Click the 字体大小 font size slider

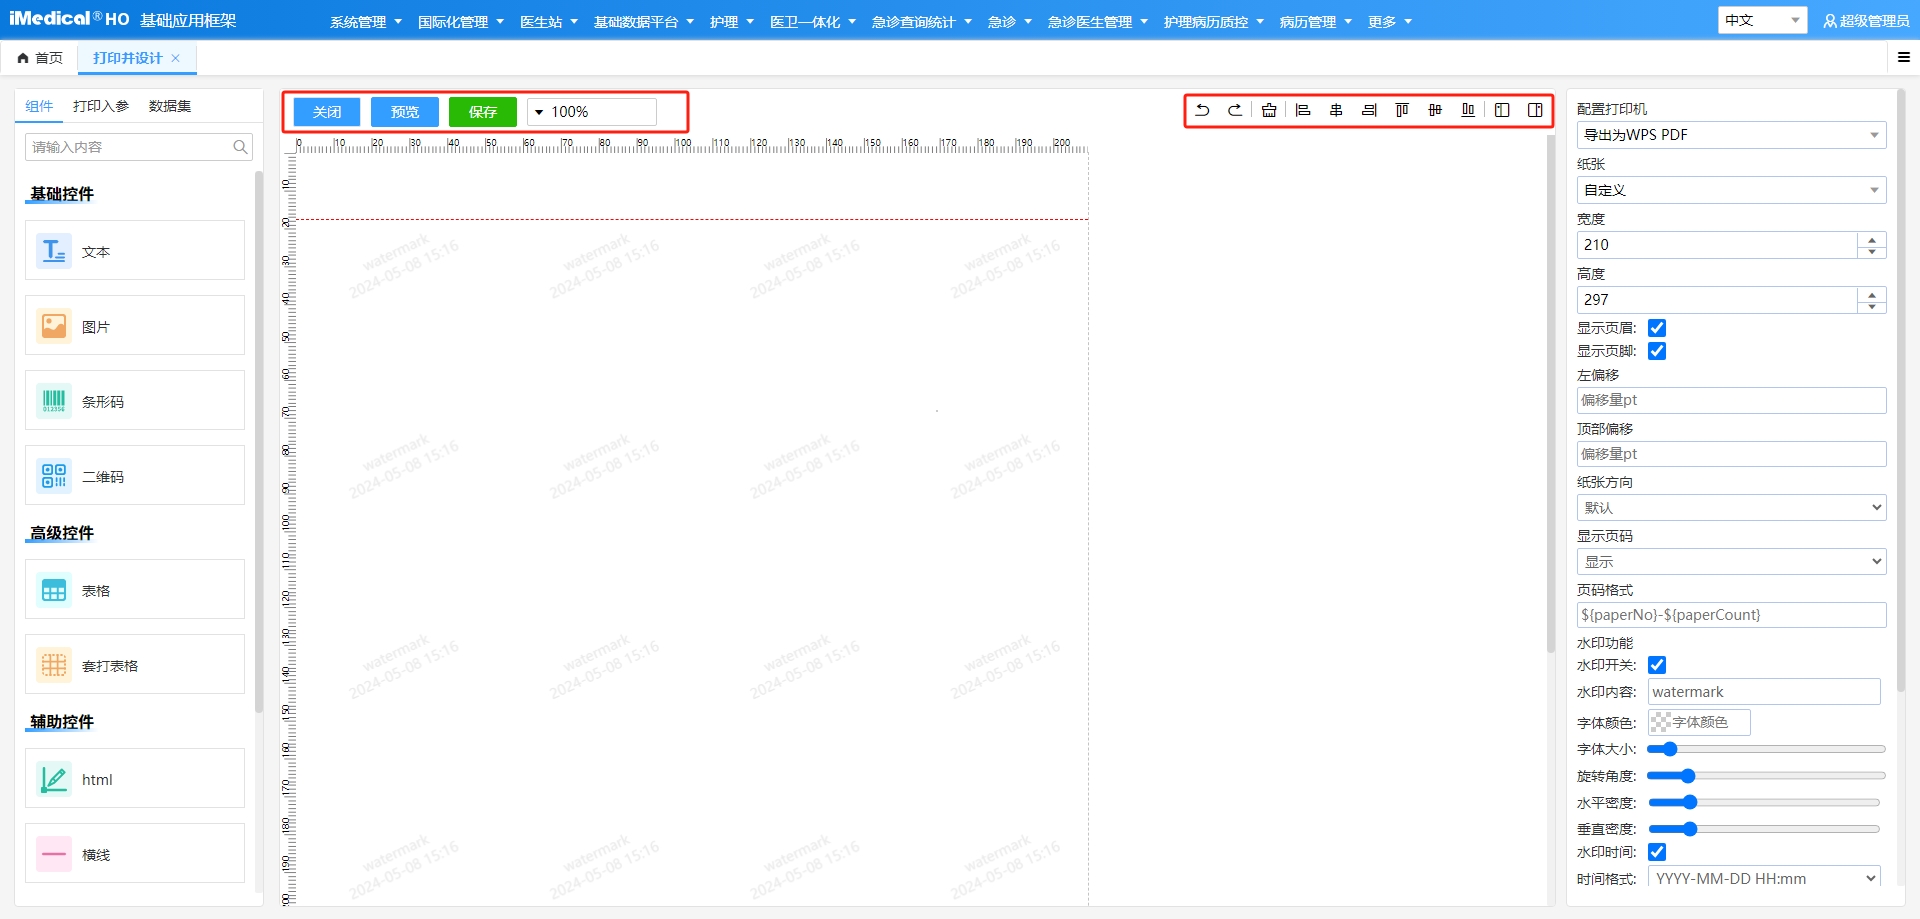(1765, 749)
